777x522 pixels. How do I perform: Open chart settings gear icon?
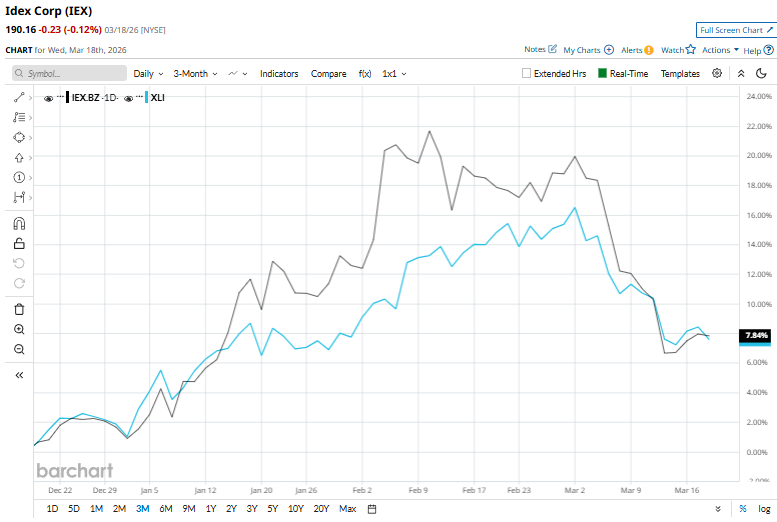pos(717,73)
